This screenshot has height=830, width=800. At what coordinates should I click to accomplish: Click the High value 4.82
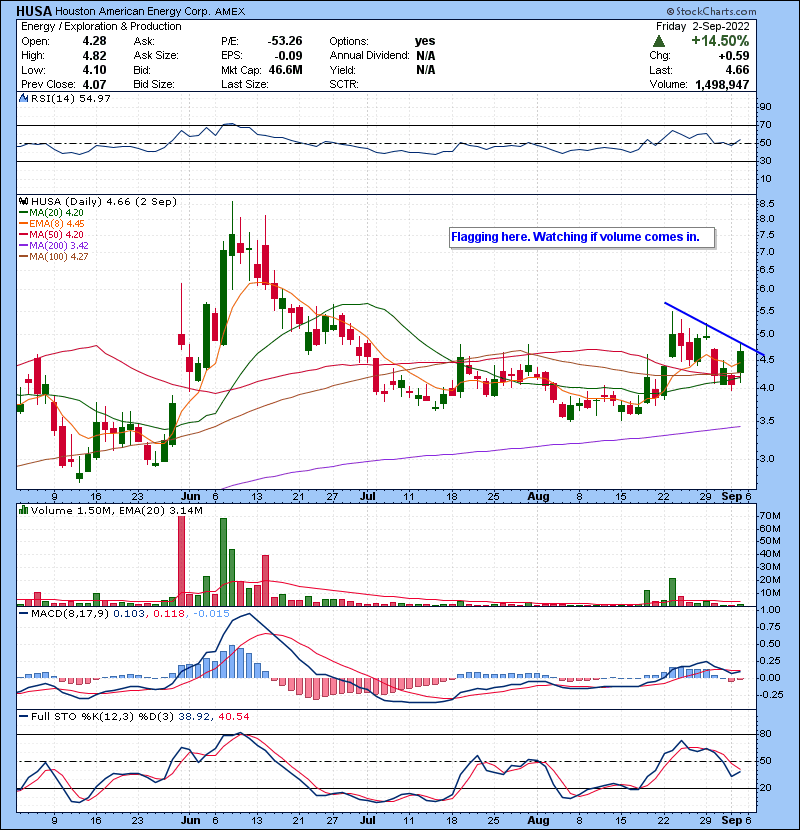(94, 56)
